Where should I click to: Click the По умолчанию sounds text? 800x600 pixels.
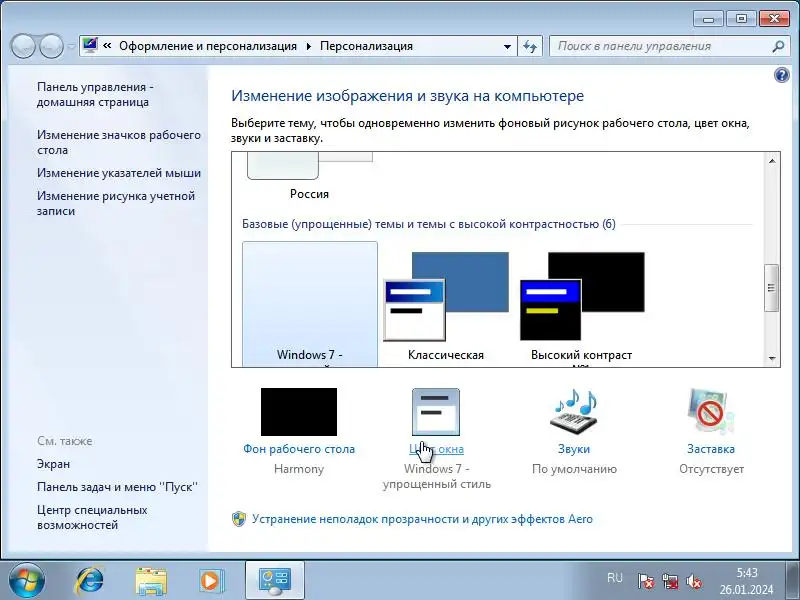(x=574, y=469)
